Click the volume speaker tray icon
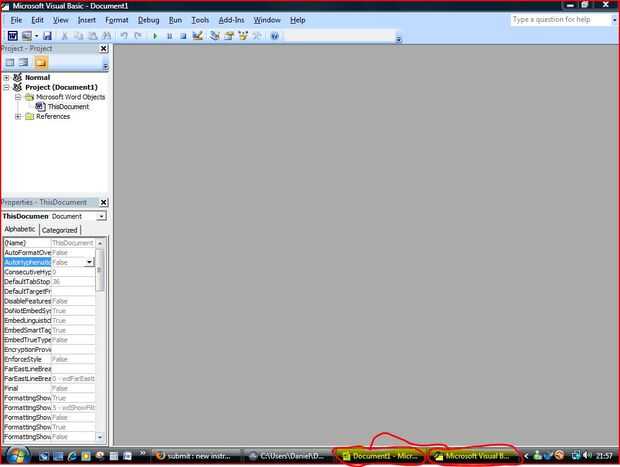The width and height of the screenshot is (620, 467). [x=587, y=456]
